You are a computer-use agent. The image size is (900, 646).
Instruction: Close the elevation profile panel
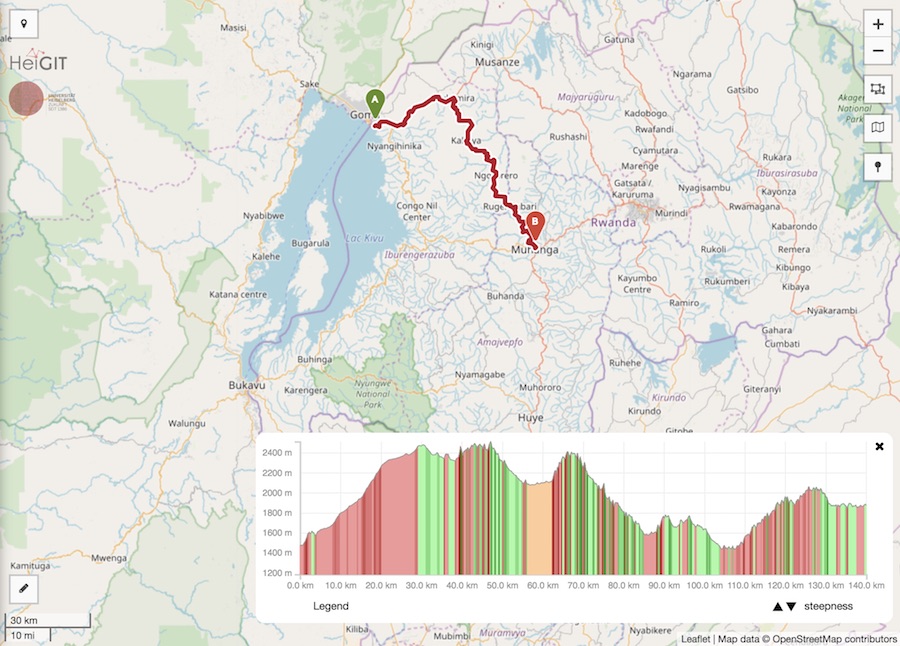click(879, 446)
